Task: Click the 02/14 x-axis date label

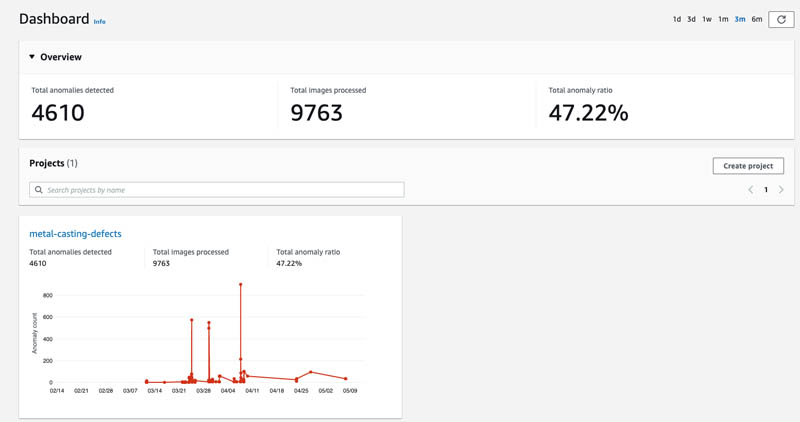Action: click(x=57, y=391)
